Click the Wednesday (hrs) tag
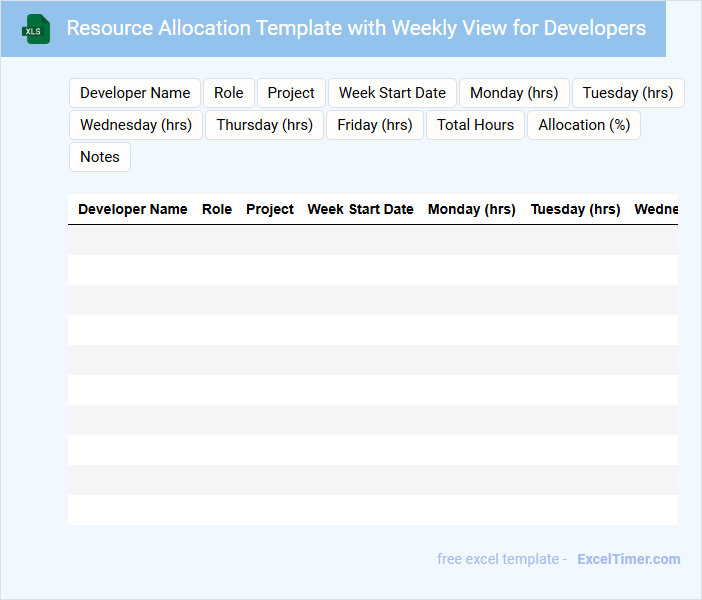 coord(136,125)
